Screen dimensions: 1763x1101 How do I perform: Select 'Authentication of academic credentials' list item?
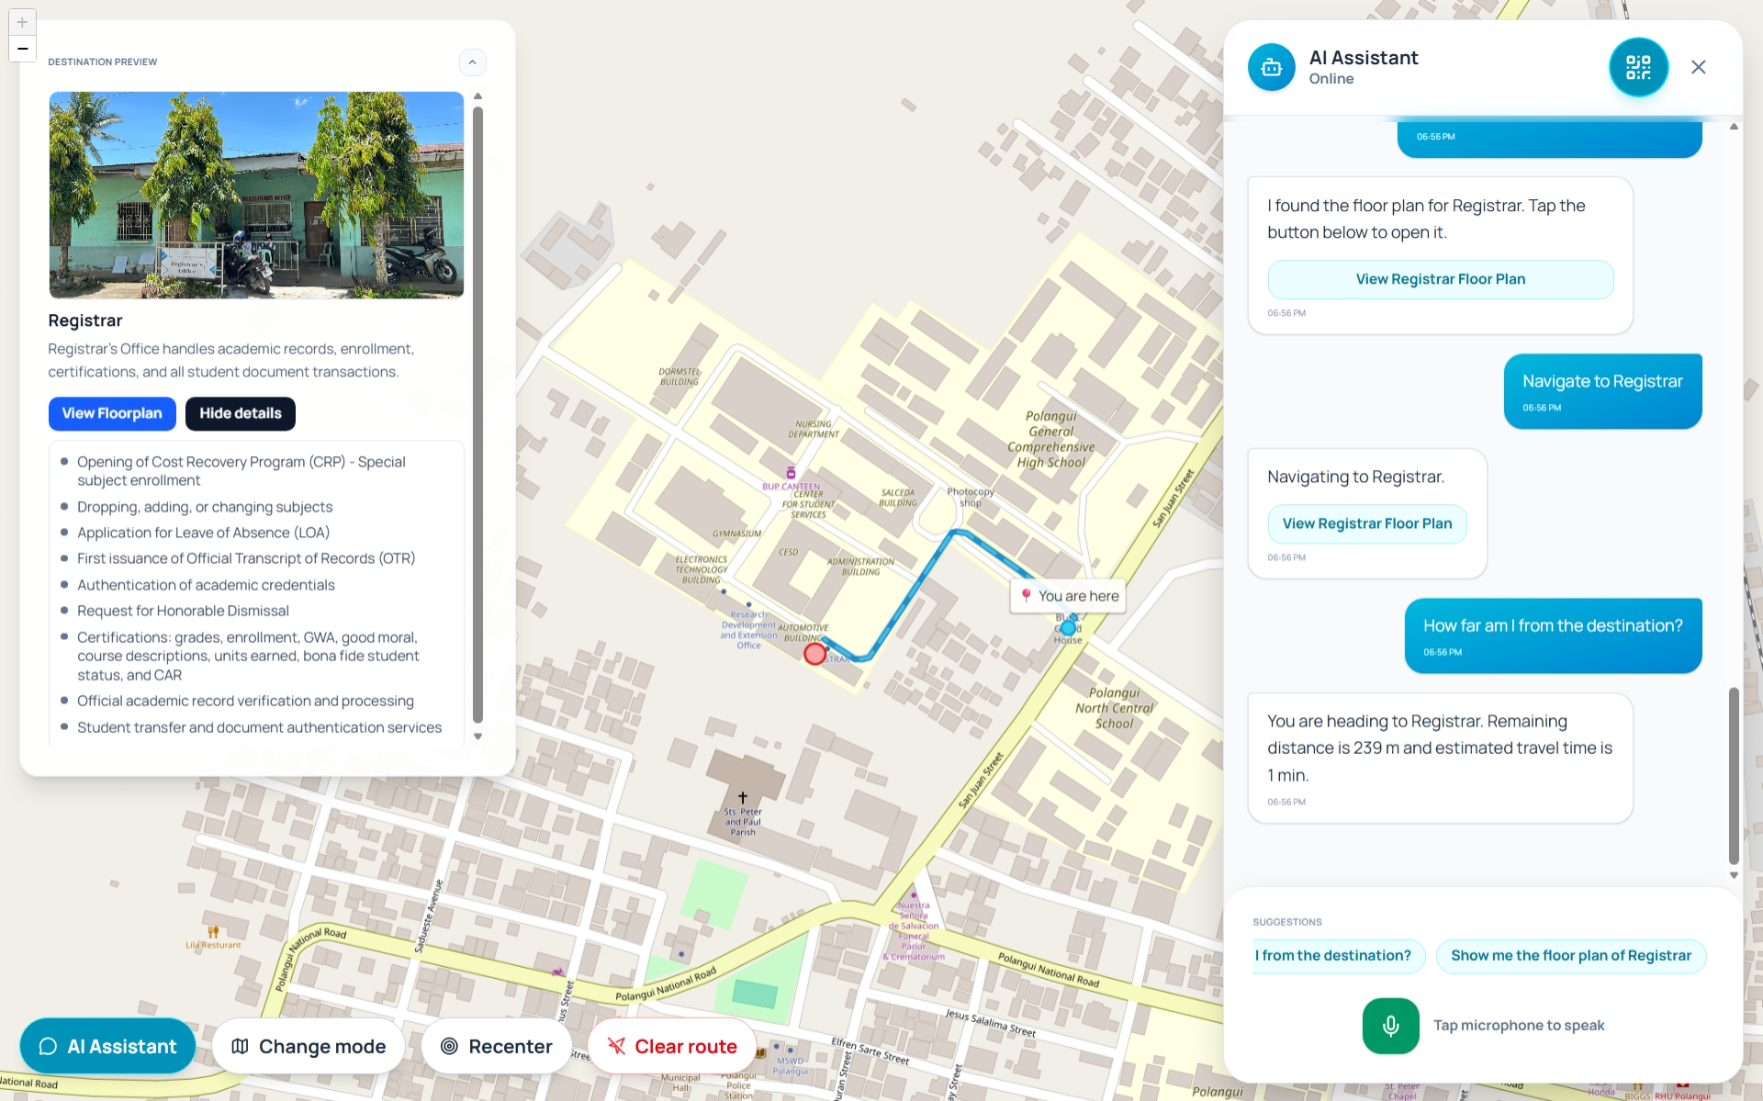(206, 585)
